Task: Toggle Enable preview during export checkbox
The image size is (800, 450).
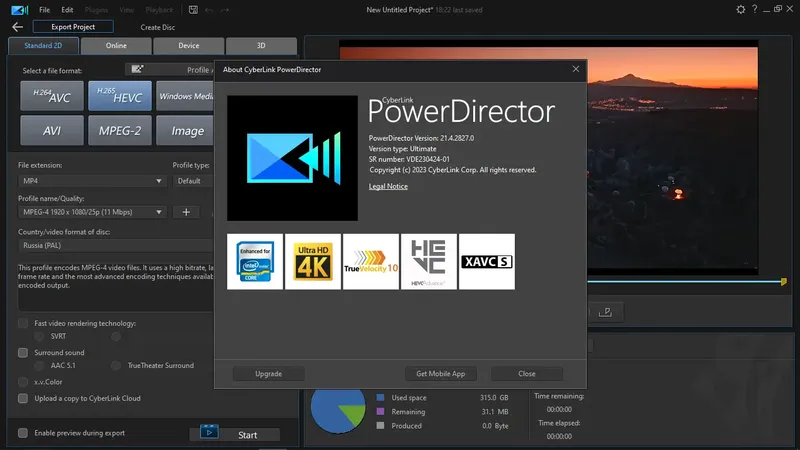Action: coord(23,433)
